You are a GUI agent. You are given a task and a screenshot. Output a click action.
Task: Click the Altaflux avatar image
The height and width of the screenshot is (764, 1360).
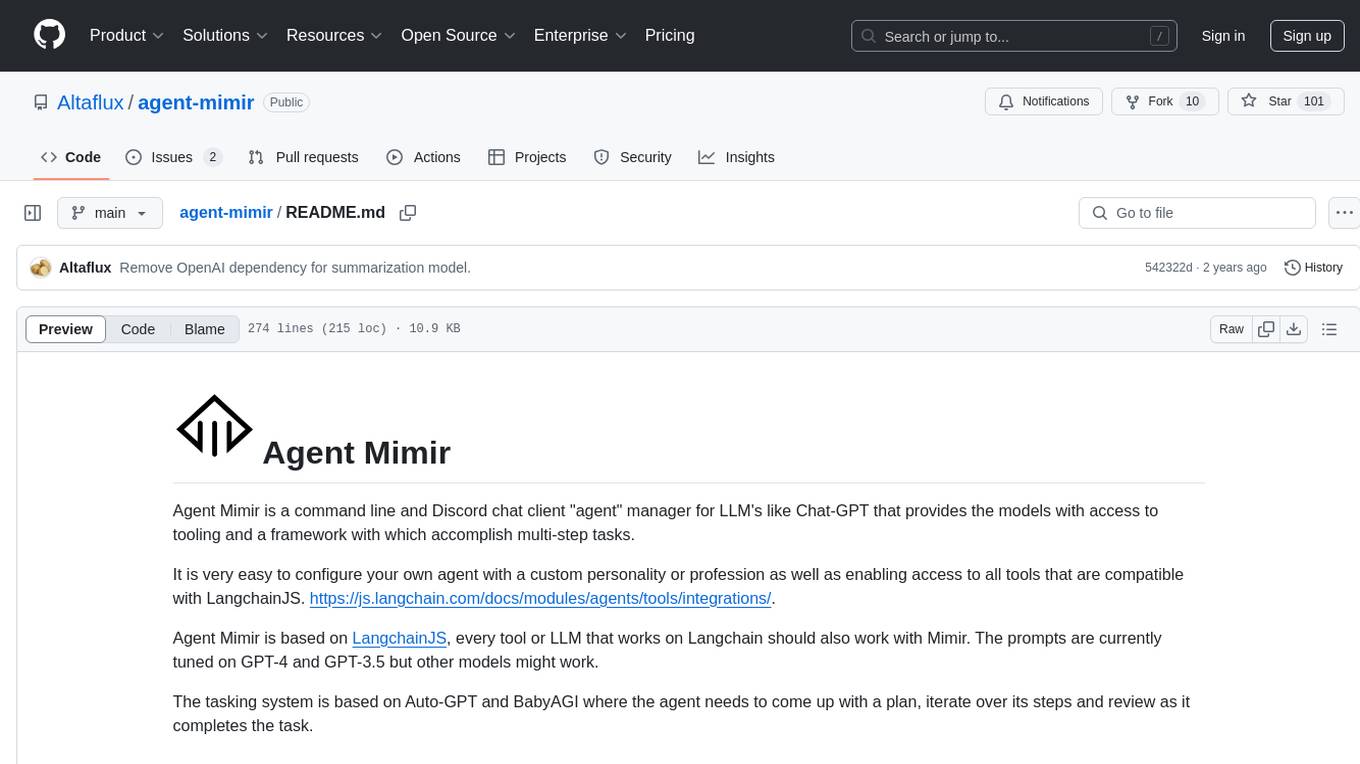click(x=41, y=268)
